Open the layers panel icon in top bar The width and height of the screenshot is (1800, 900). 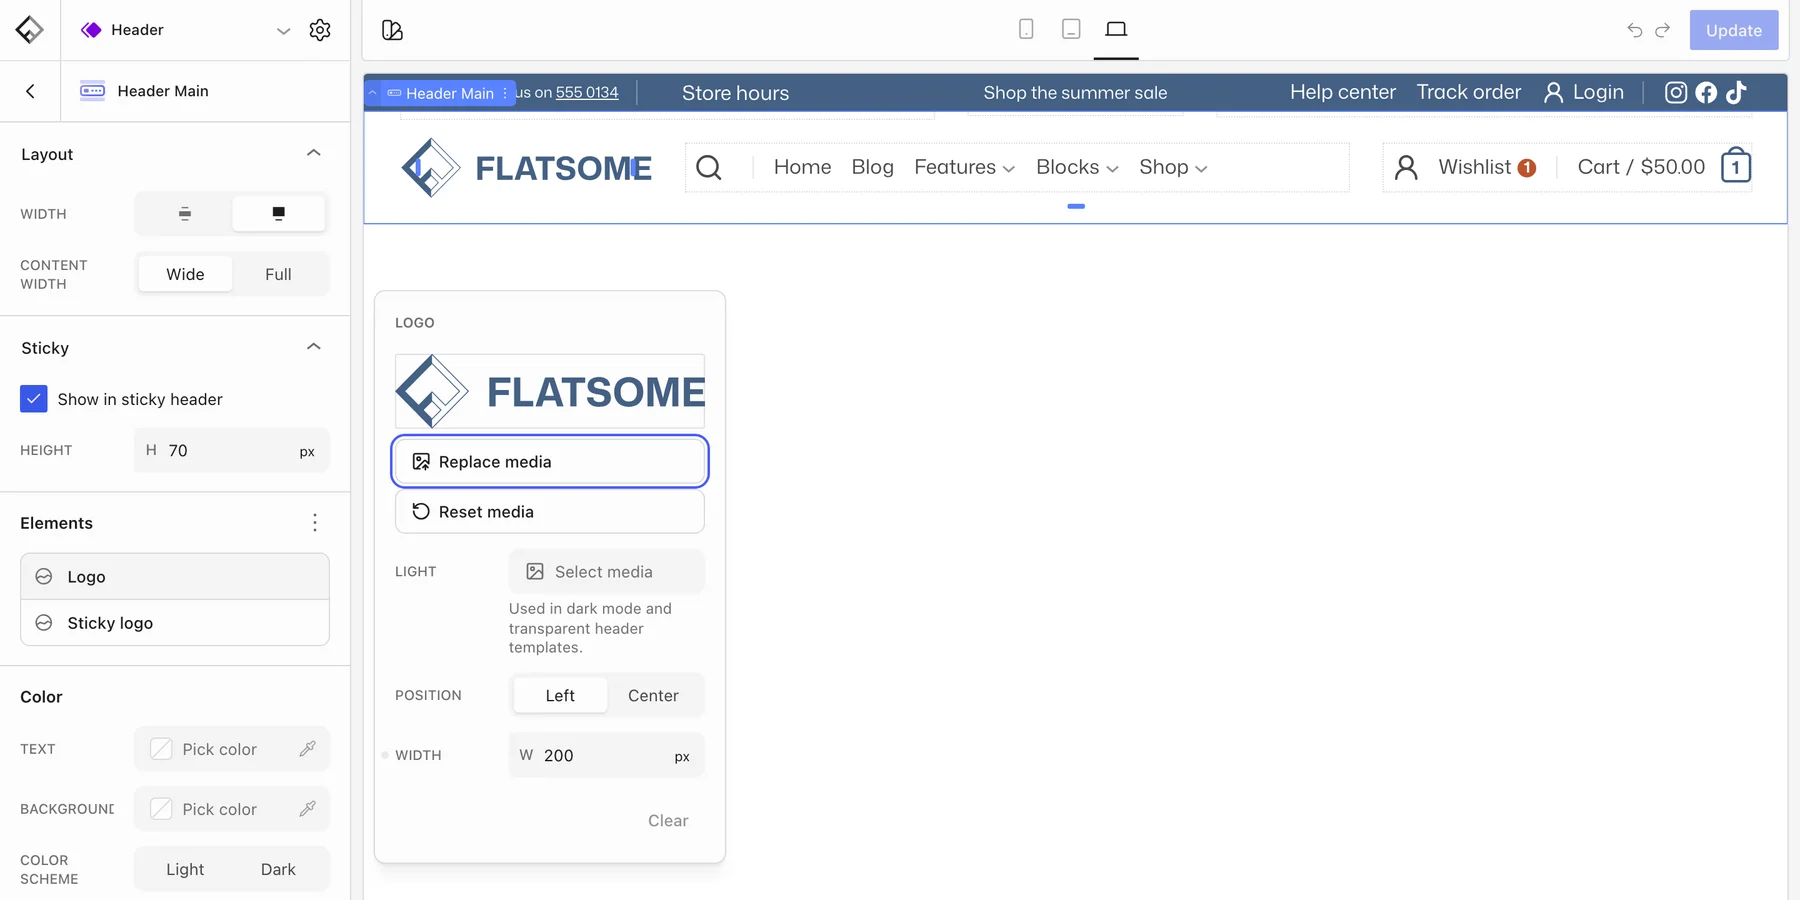392,30
